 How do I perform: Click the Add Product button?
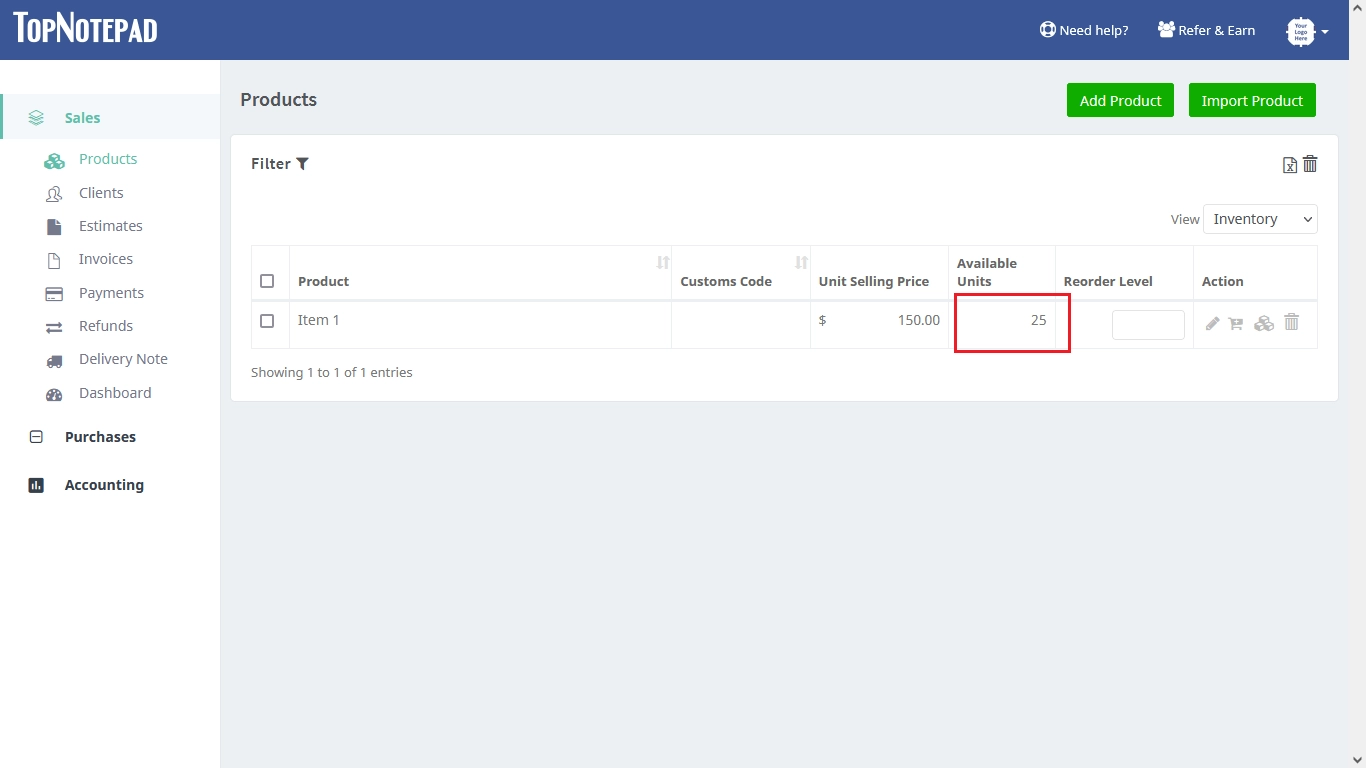1120,100
